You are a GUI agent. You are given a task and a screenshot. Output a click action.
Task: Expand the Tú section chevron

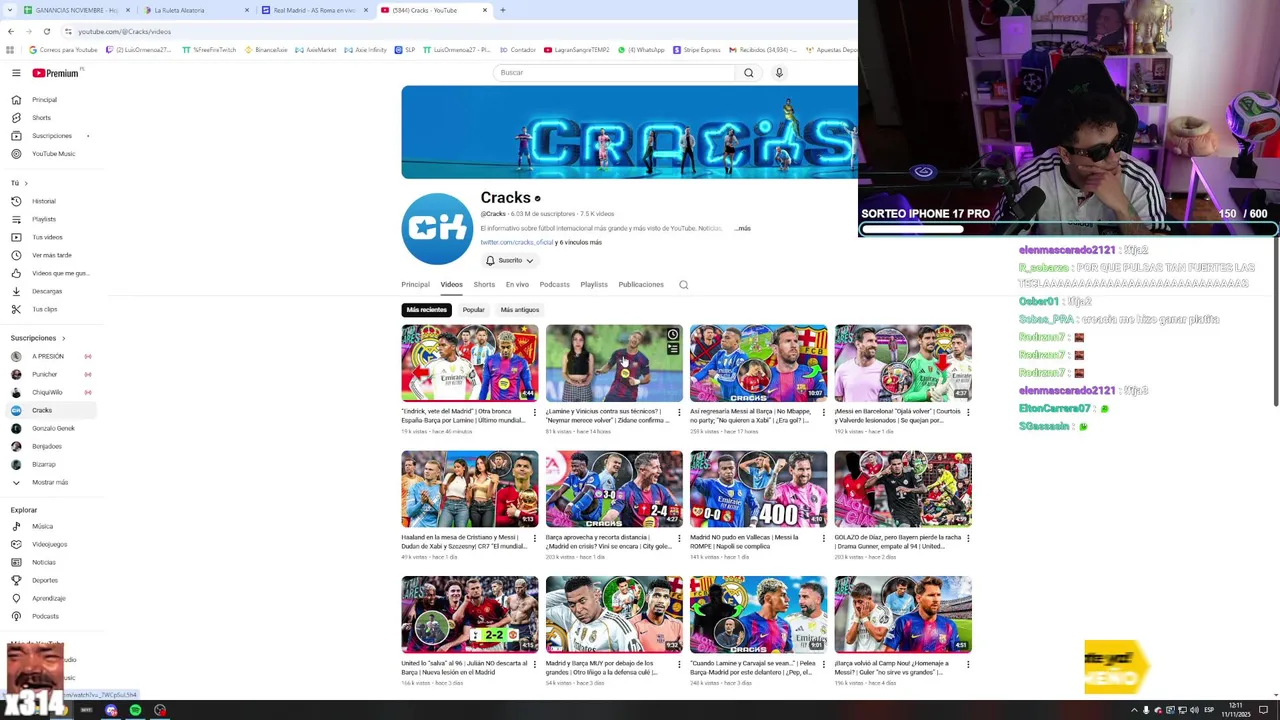(26, 183)
